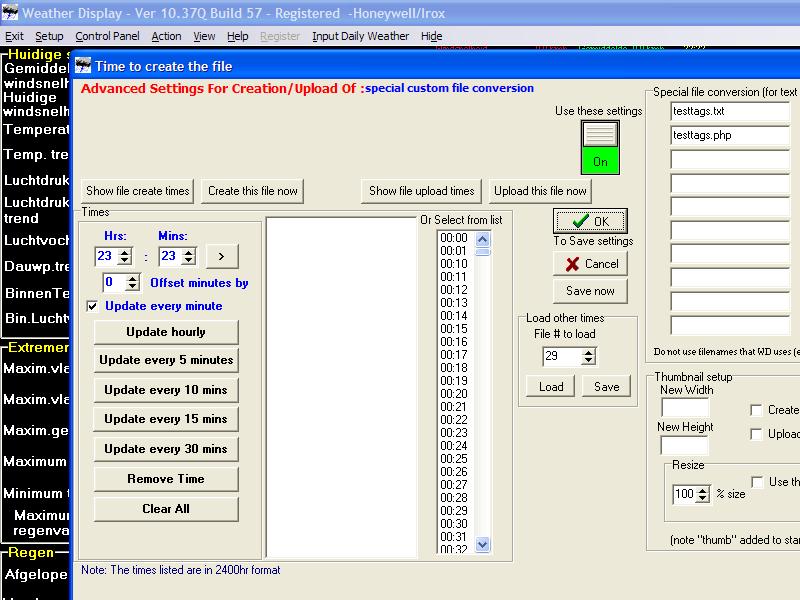This screenshot has width=800, height=600.
Task: Open the Help menu
Action: [237, 36]
